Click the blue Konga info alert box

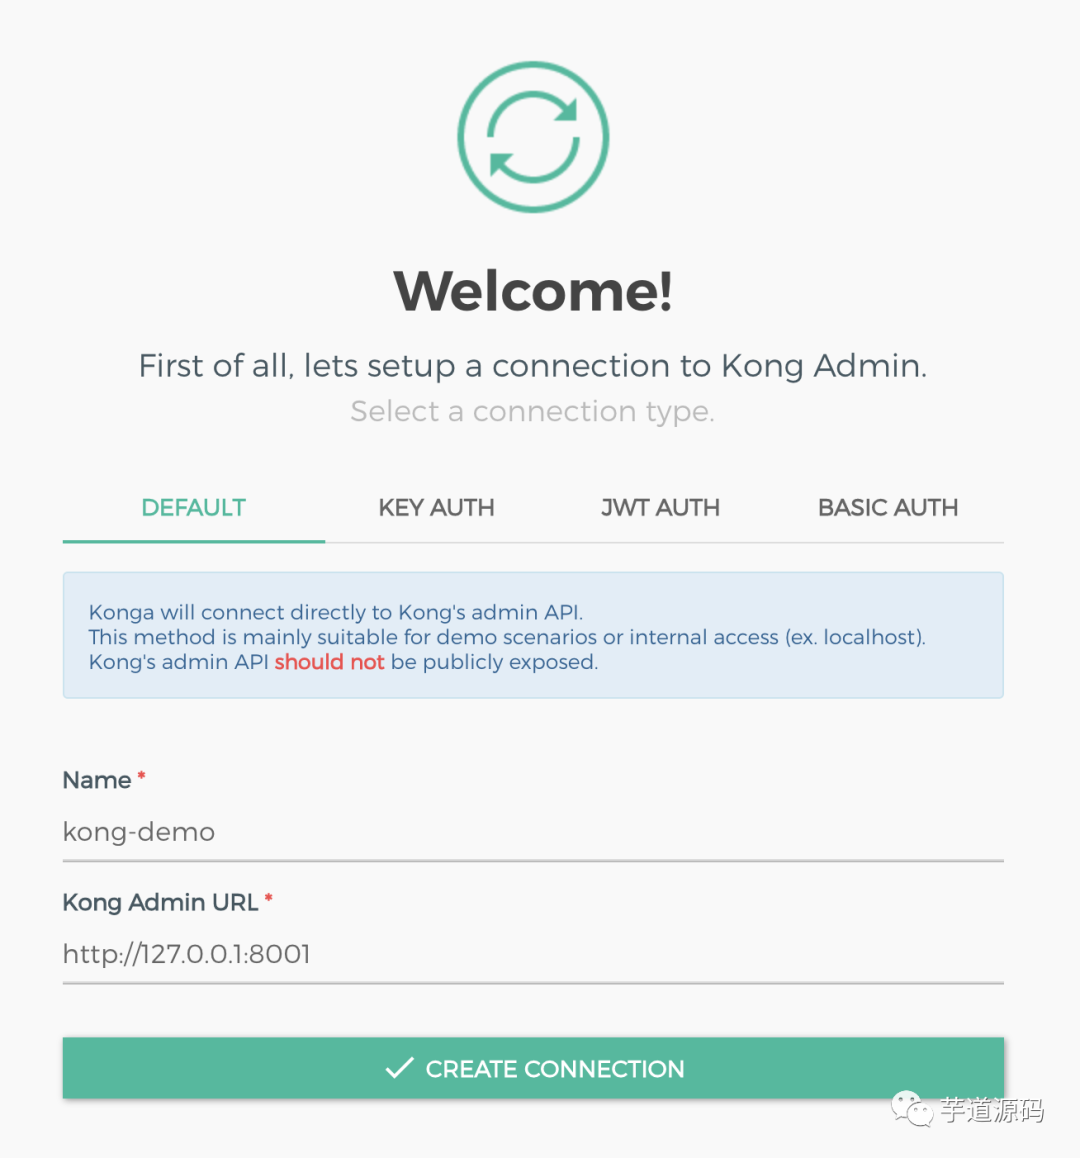(x=533, y=635)
